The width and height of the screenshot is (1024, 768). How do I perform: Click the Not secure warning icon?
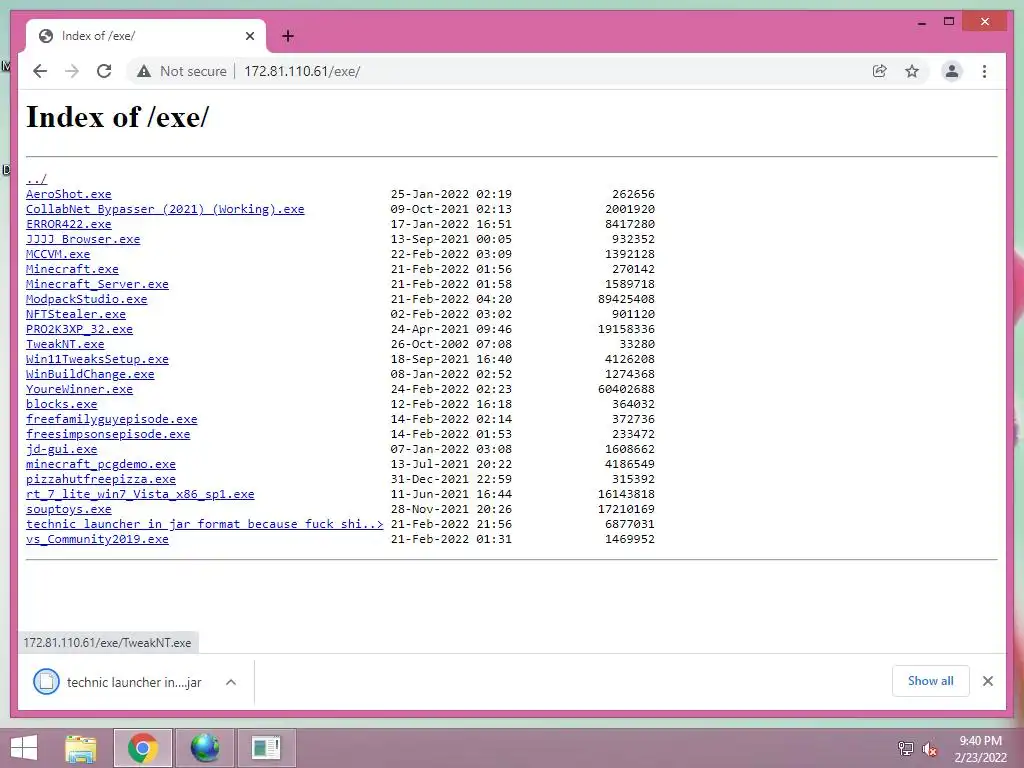(144, 71)
